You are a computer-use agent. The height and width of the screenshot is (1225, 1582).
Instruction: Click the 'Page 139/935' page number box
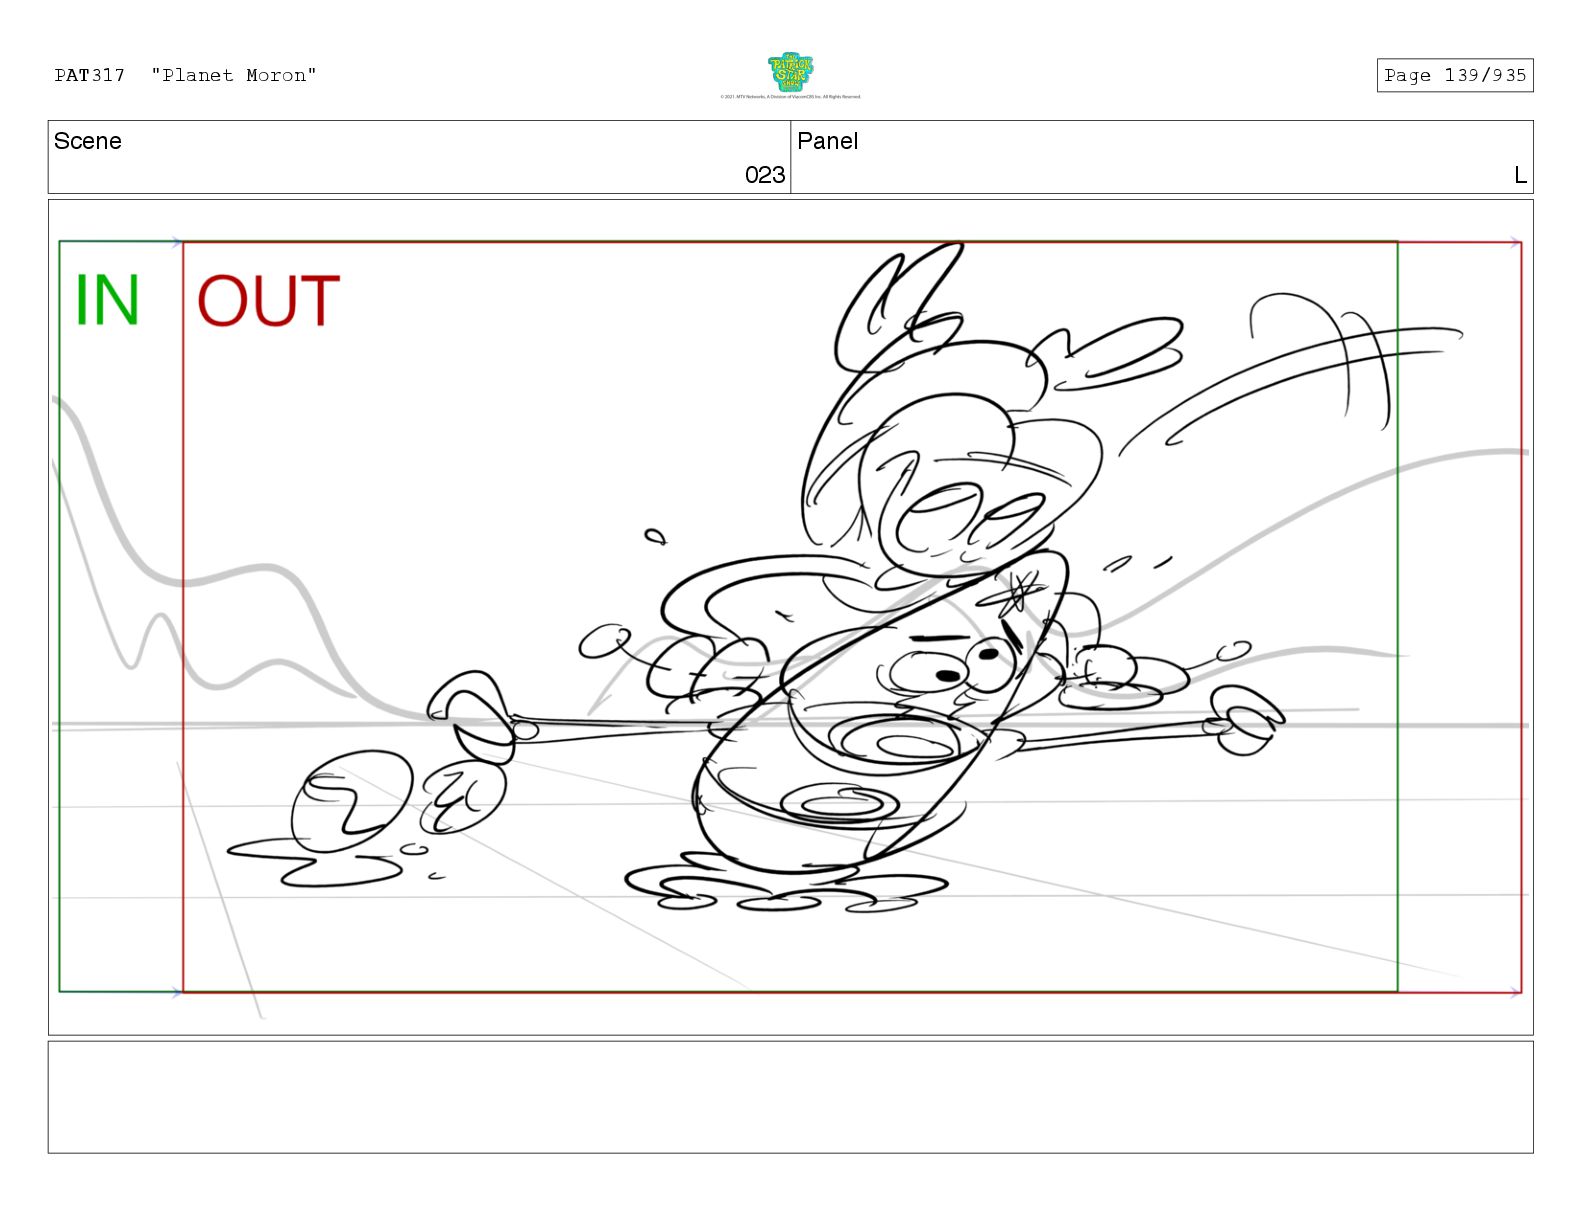tap(1454, 75)
